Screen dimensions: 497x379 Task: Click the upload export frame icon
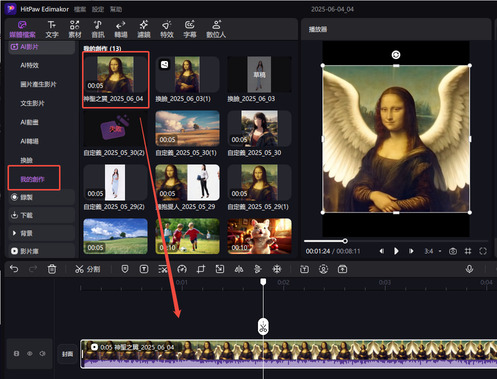pos(342,269)
